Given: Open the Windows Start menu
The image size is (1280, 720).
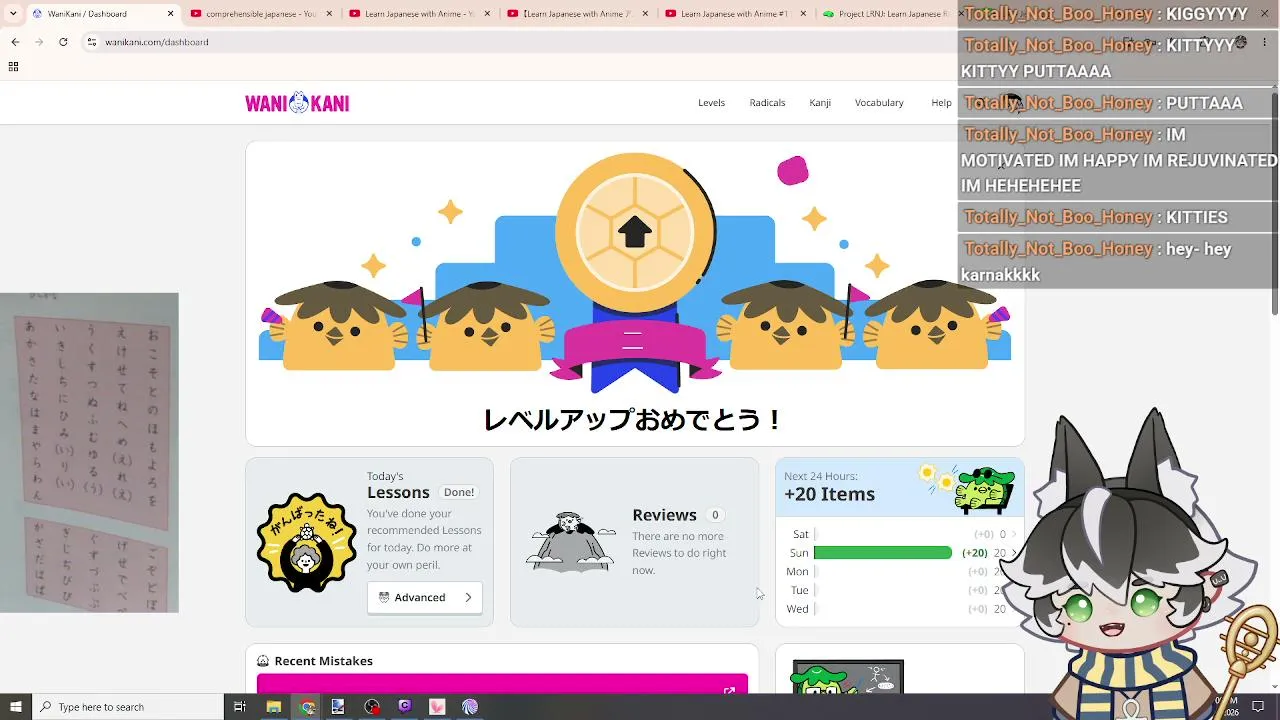Looking at the screenshot, I should tap(15, 707).
